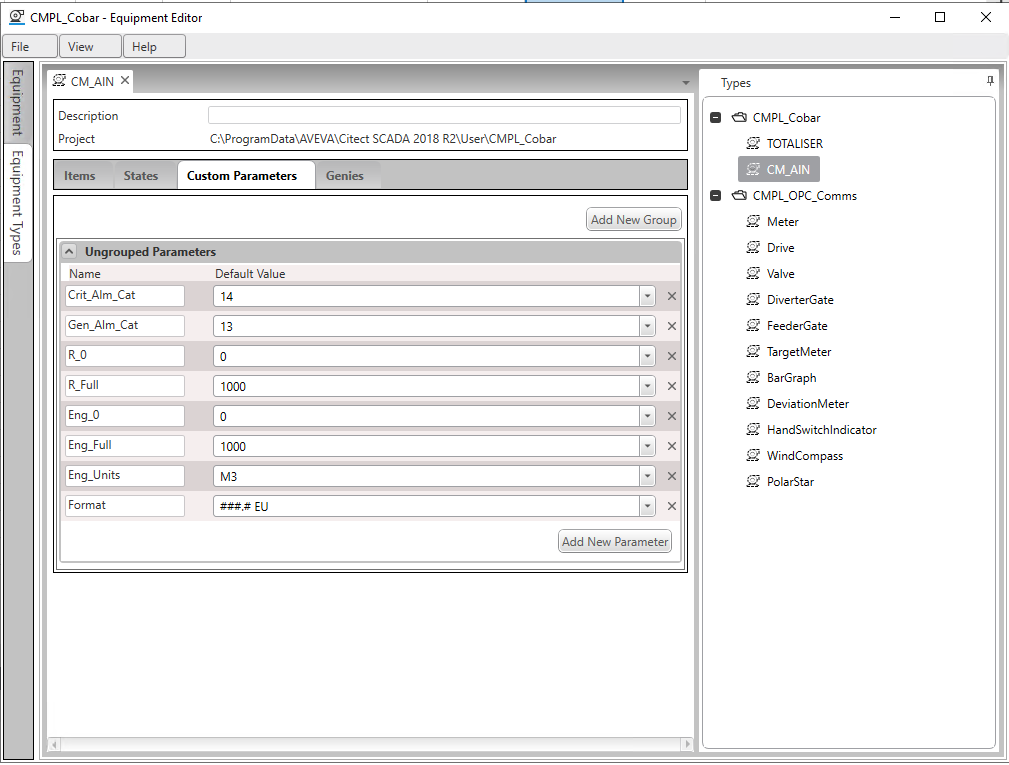Viewport: 1009px width, 765px height.
Task: Click the Gen_Alm_Cat name field
Action: tap(124, 326)
